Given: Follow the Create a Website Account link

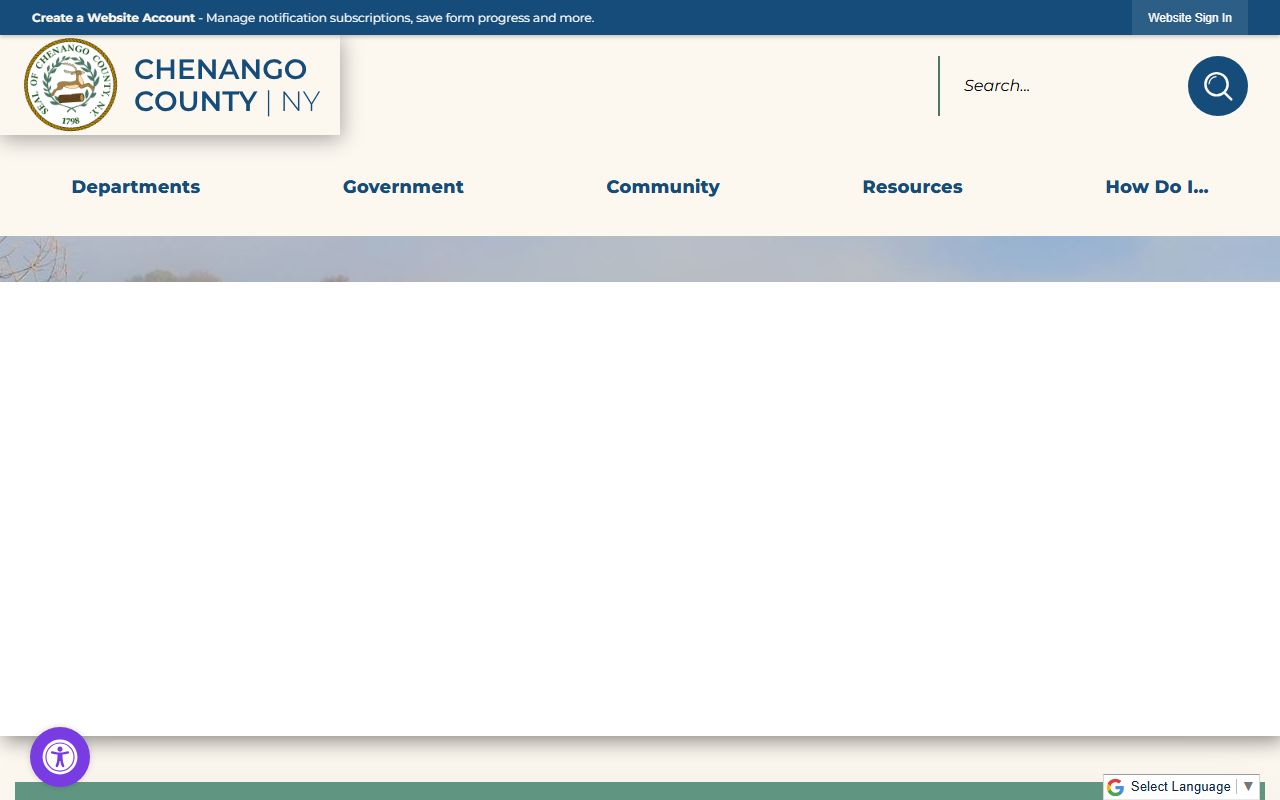Looking at the screenshot, I should tap(113, 18).
